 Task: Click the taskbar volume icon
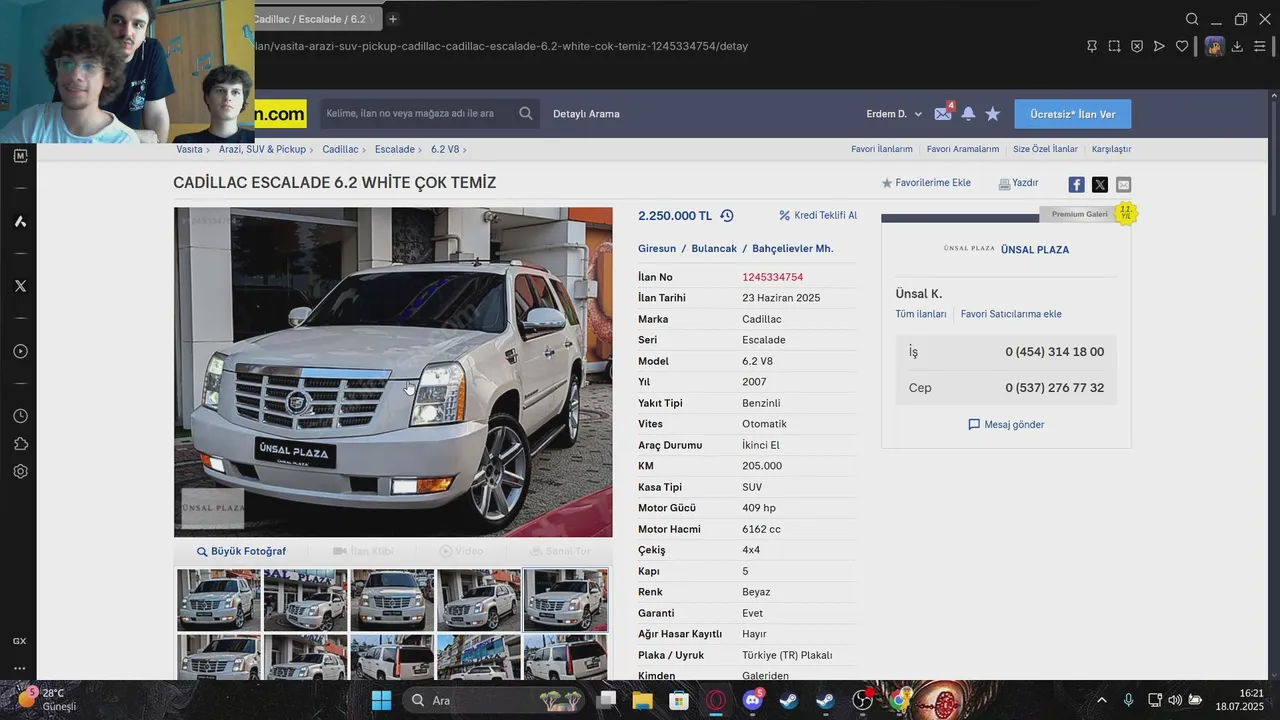tap(1175, 700)
